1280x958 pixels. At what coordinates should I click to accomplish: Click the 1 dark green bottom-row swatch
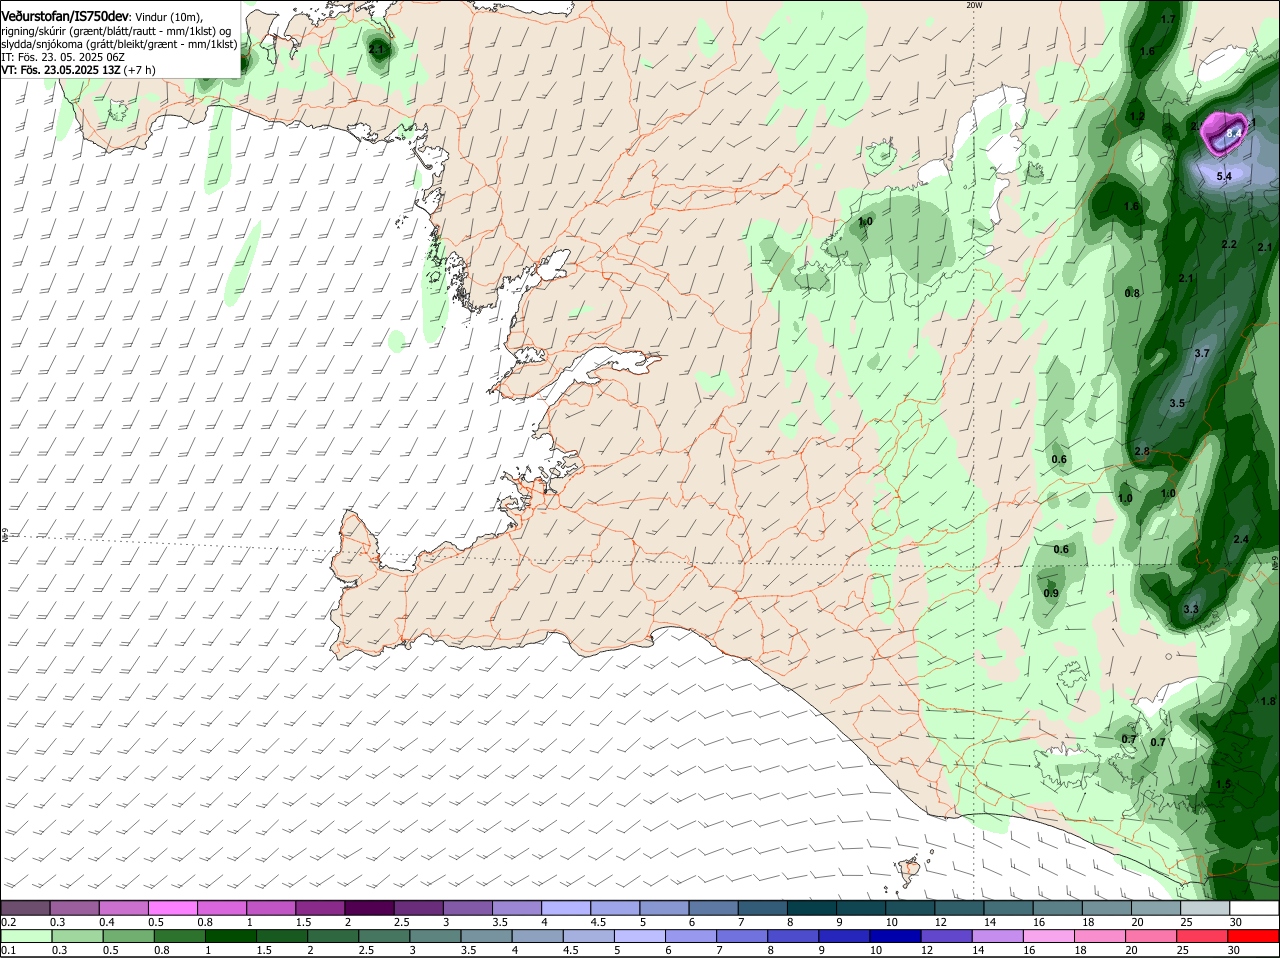(x=230, y=935)
